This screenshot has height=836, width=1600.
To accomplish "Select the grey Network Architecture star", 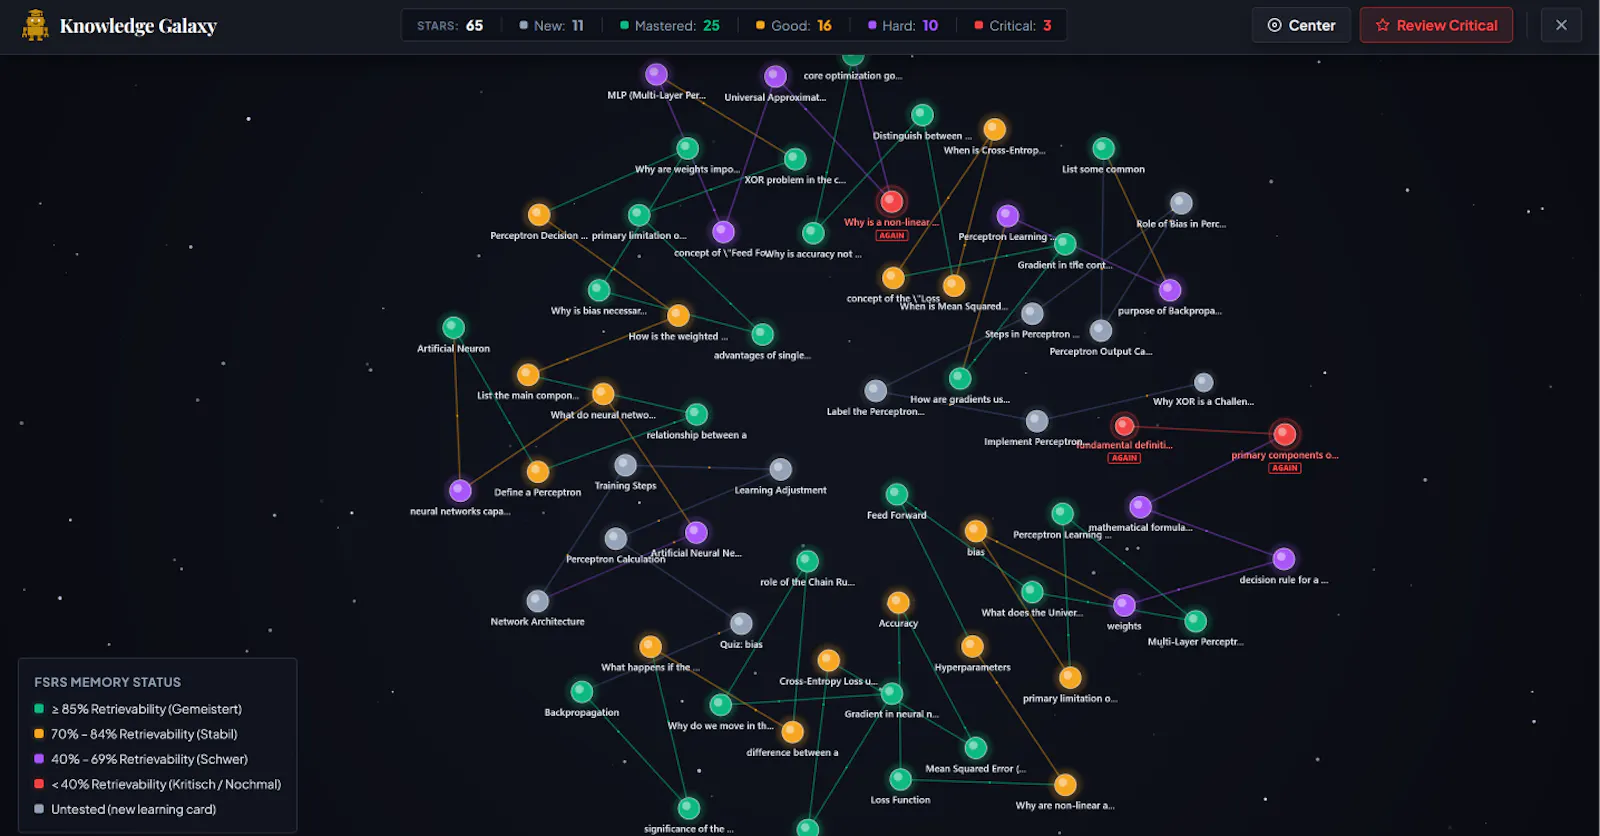I will [538, 601].
